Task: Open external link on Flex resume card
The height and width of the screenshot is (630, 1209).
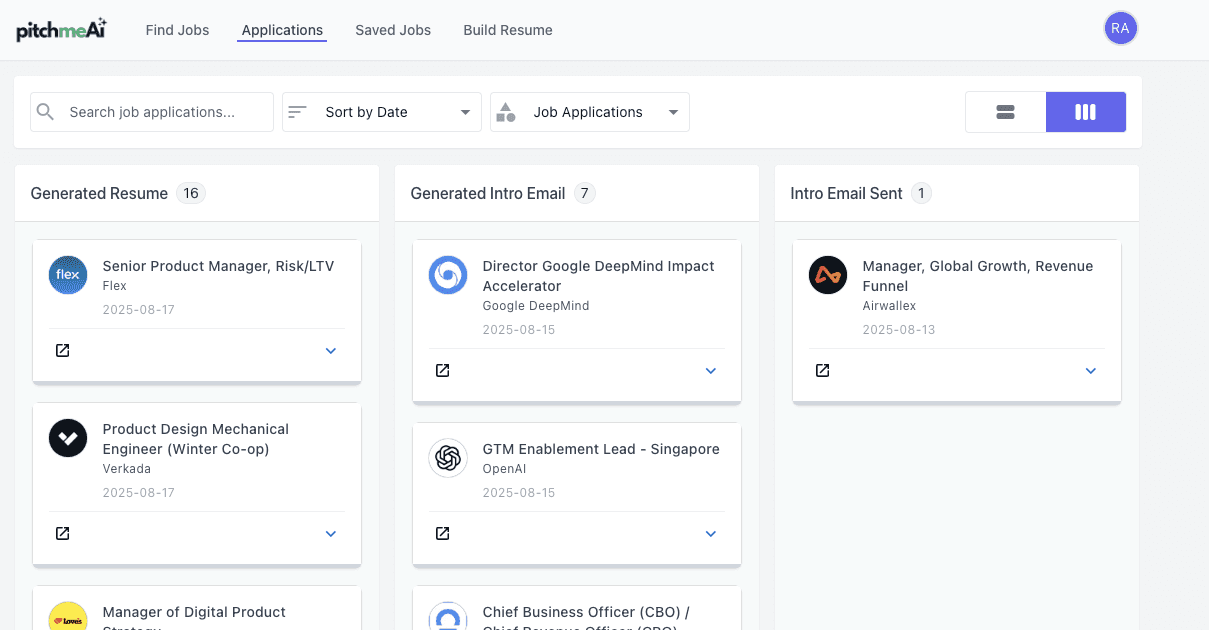Action: coord(62,350)
